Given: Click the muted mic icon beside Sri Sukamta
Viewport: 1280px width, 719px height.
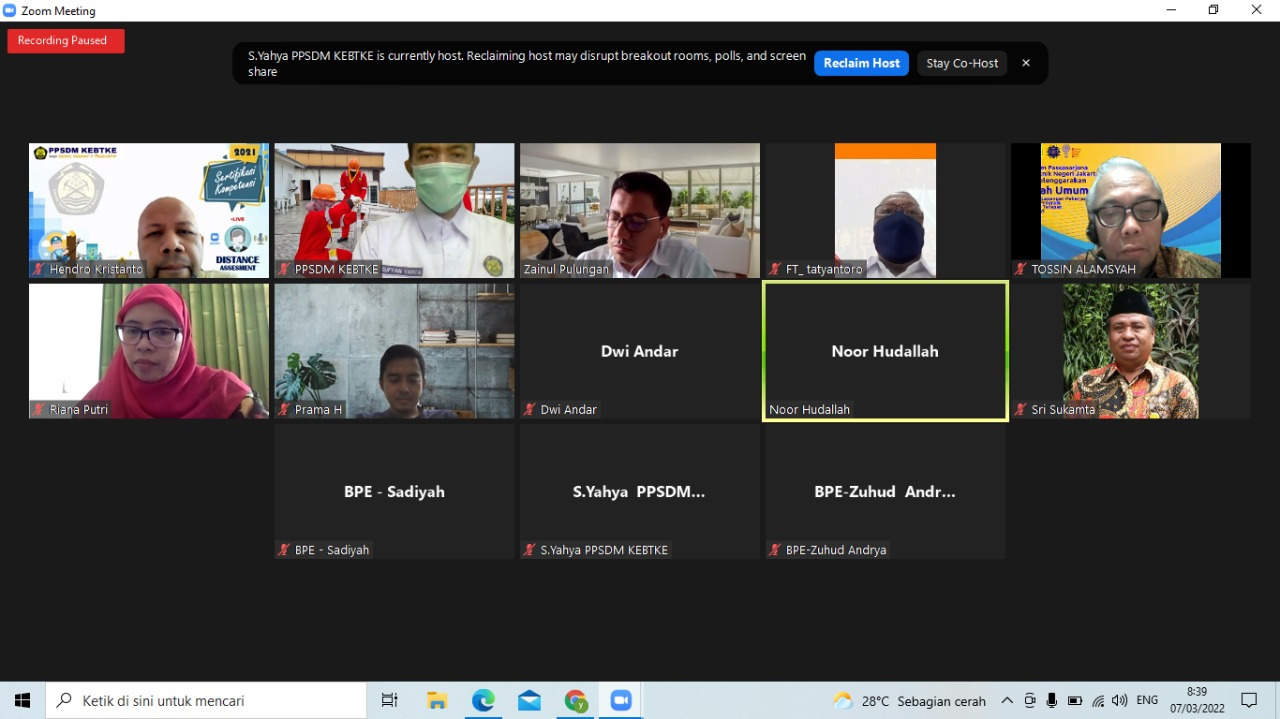Looking at the screenshot, I should pos(1021,410).
